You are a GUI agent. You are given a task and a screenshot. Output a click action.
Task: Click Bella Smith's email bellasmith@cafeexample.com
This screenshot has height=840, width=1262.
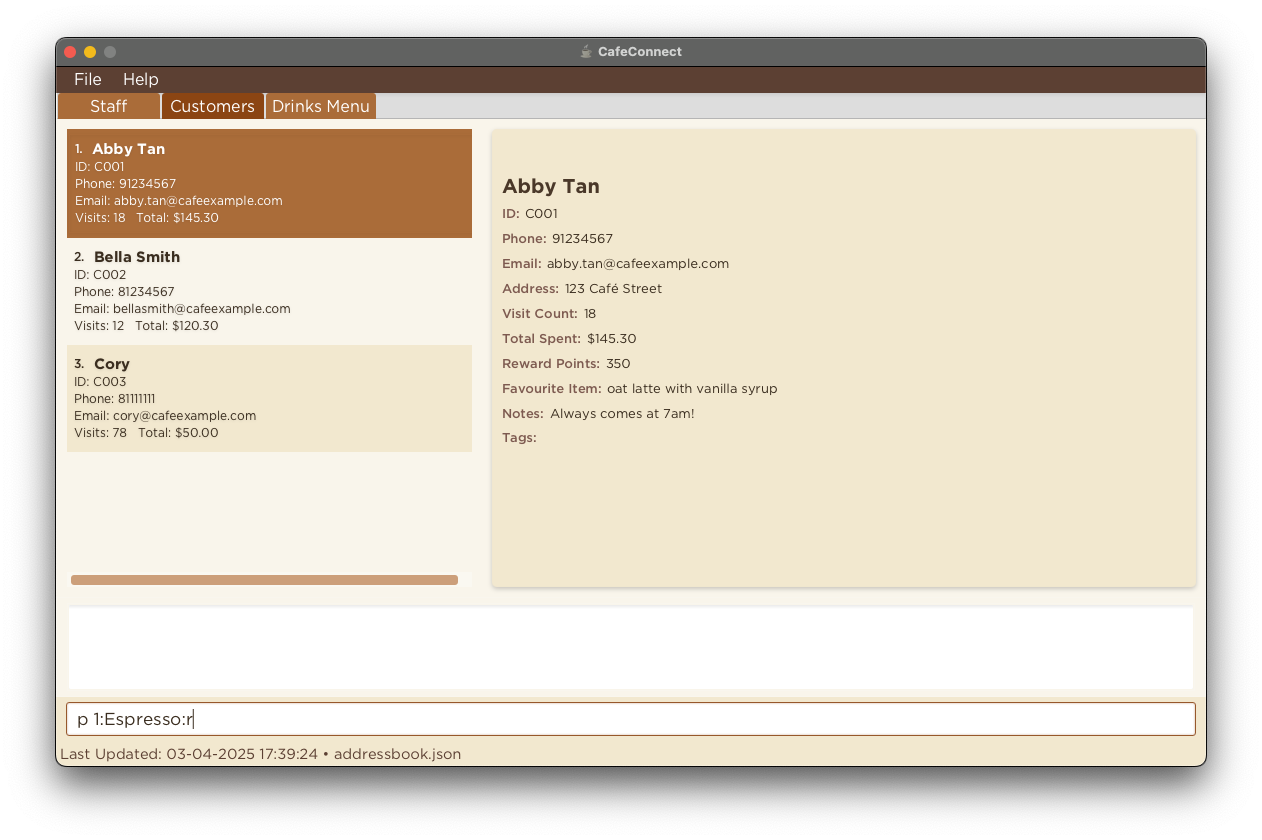pos(182,309)
